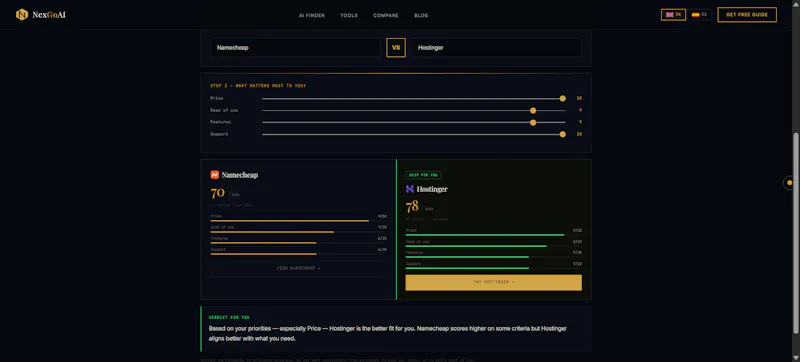Switch language to Spanish ES
This screenshot has height=362, width=800.
click(x=699, y=15)
